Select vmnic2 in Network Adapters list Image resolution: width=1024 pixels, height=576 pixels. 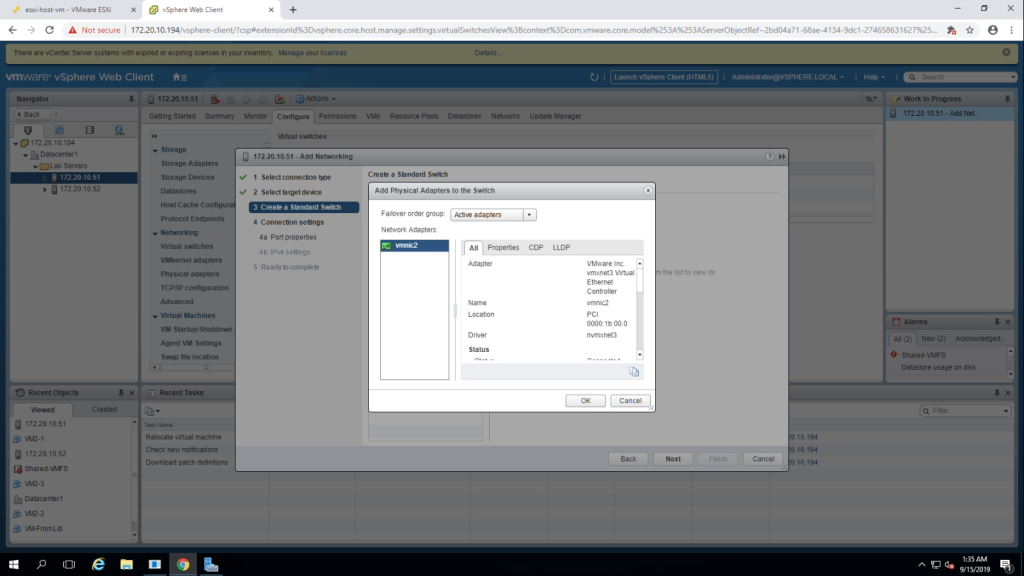(x=409, y=245)
